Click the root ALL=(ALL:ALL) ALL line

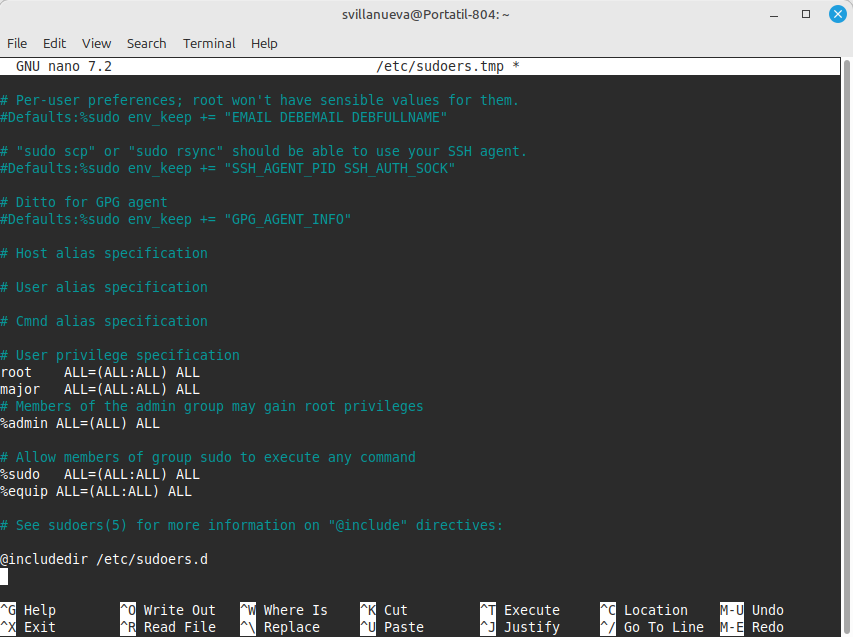[x=100, y=372]
